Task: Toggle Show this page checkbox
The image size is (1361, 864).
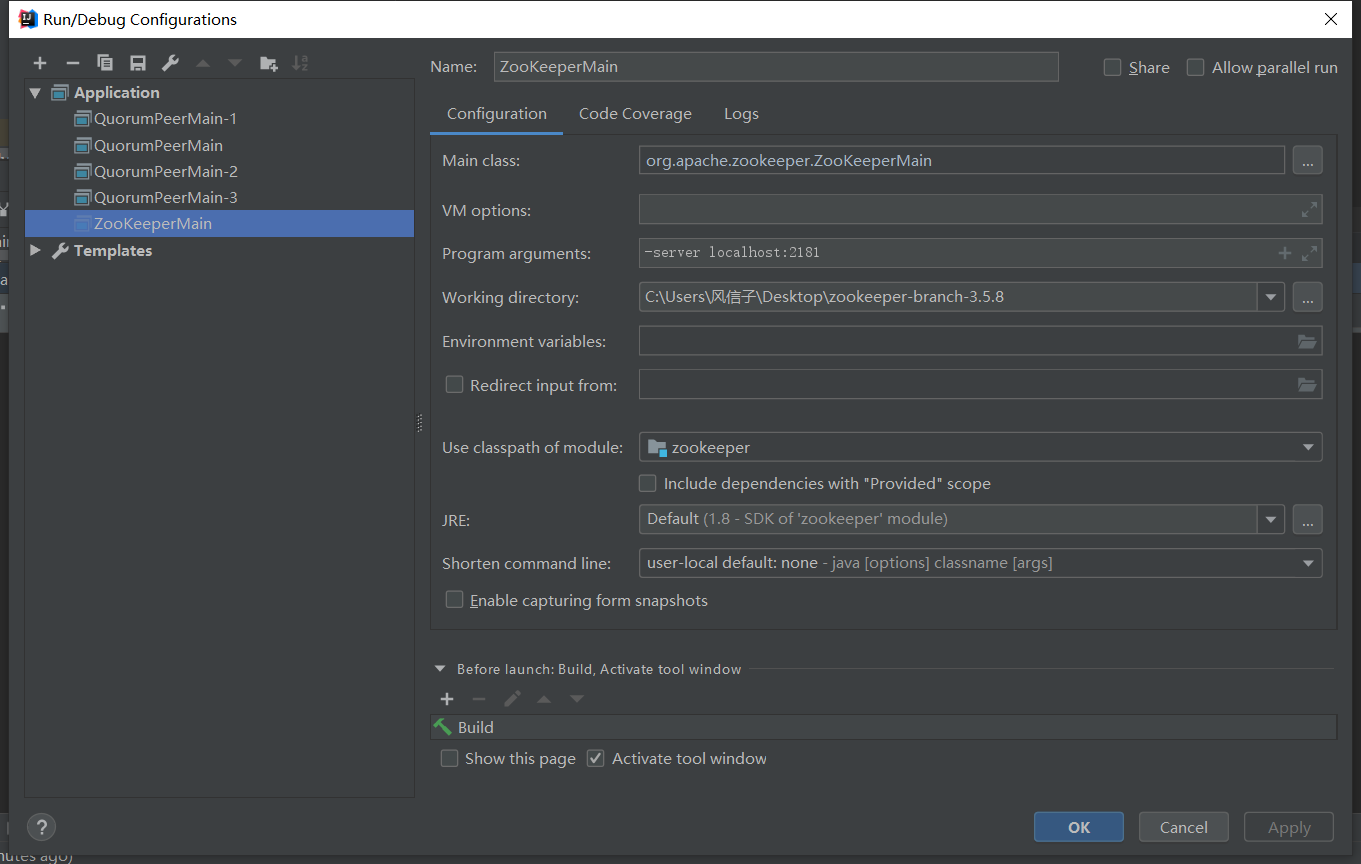Action: (x=450, y=758)
